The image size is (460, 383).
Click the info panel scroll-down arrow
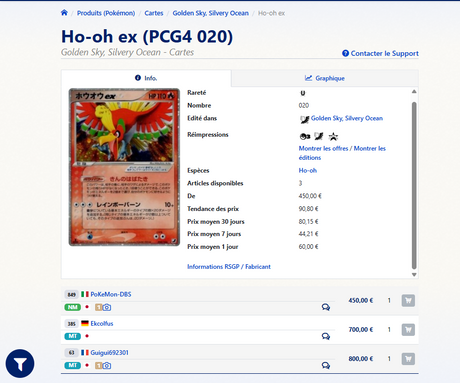tap(414, 275)
